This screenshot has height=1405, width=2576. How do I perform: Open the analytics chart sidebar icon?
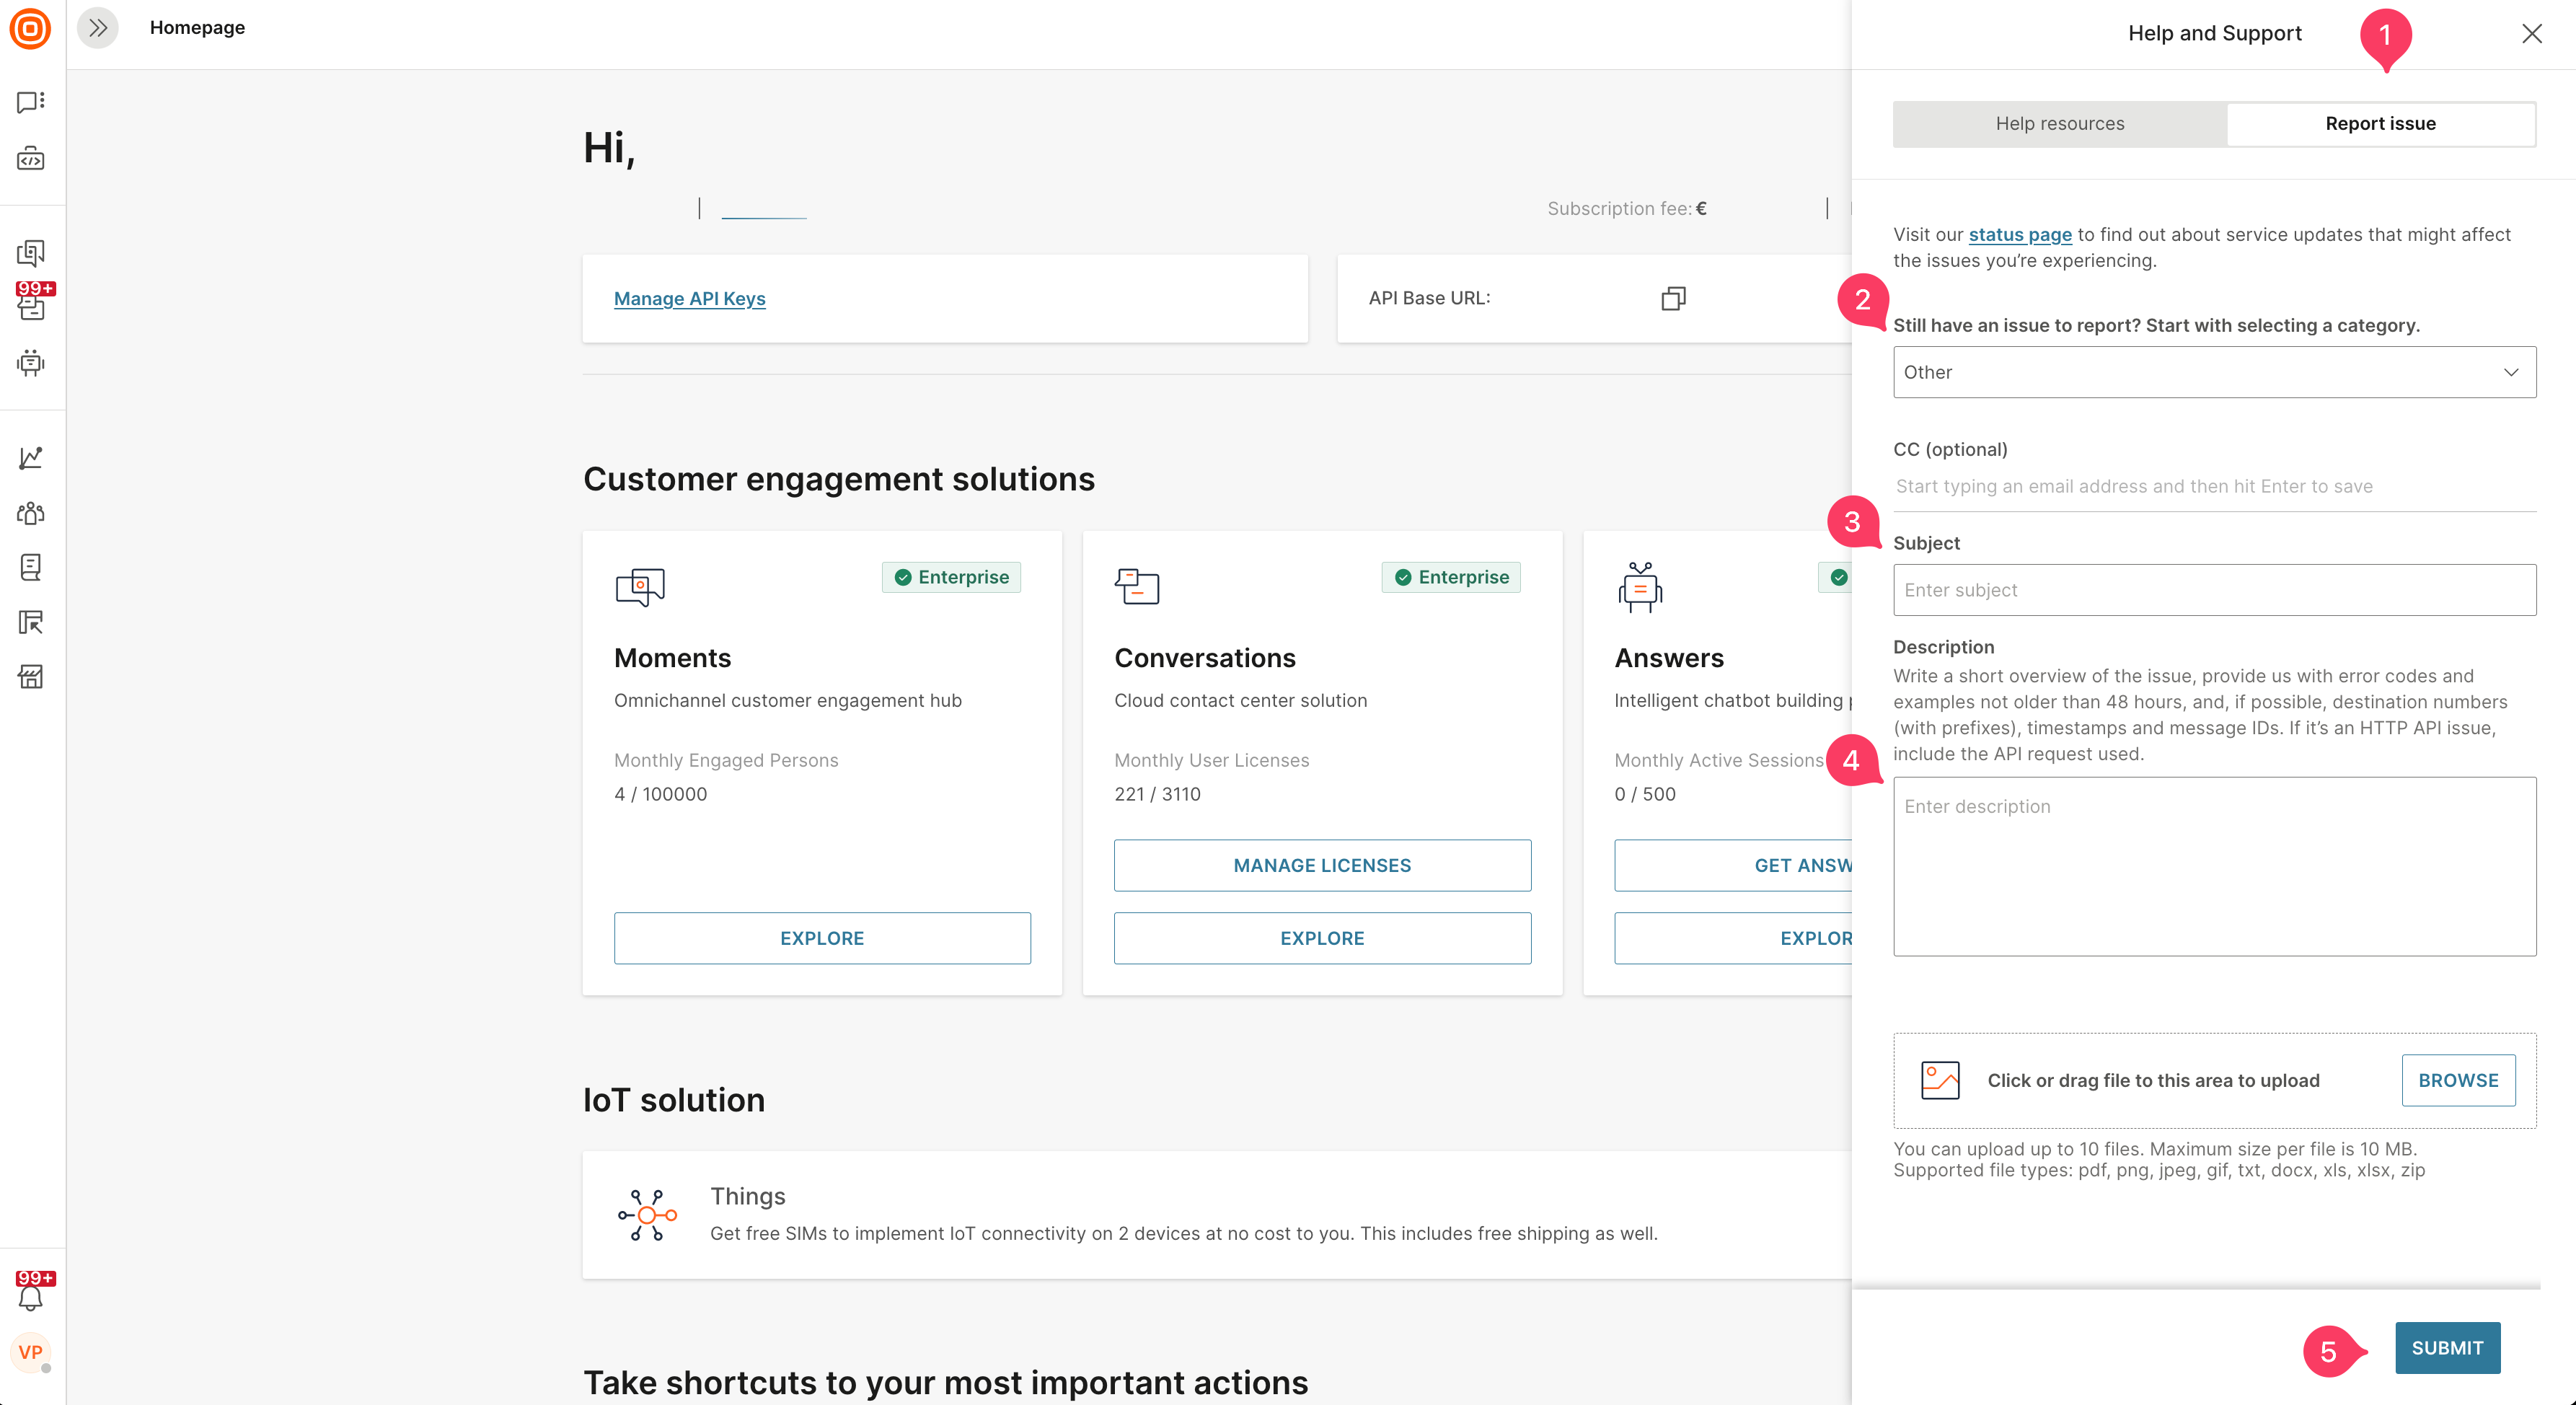pyautogui.click(x=30, y=457)
